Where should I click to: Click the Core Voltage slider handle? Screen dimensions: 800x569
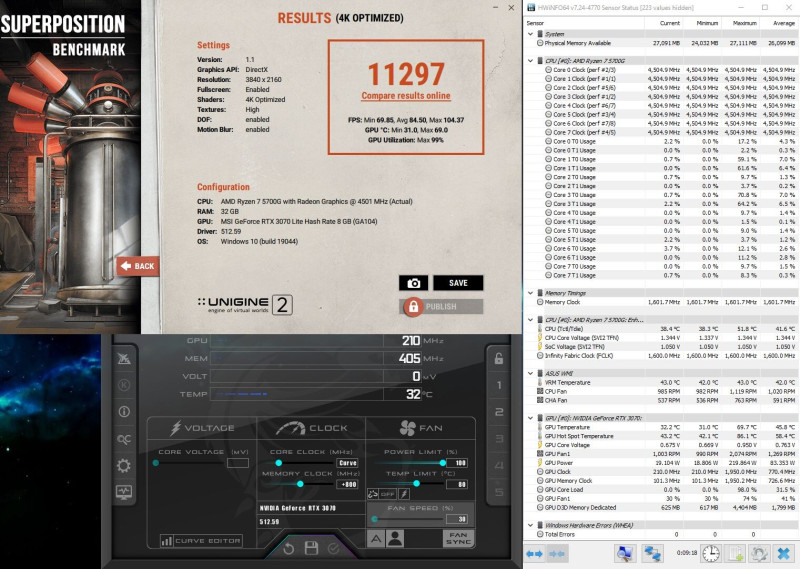156,463
